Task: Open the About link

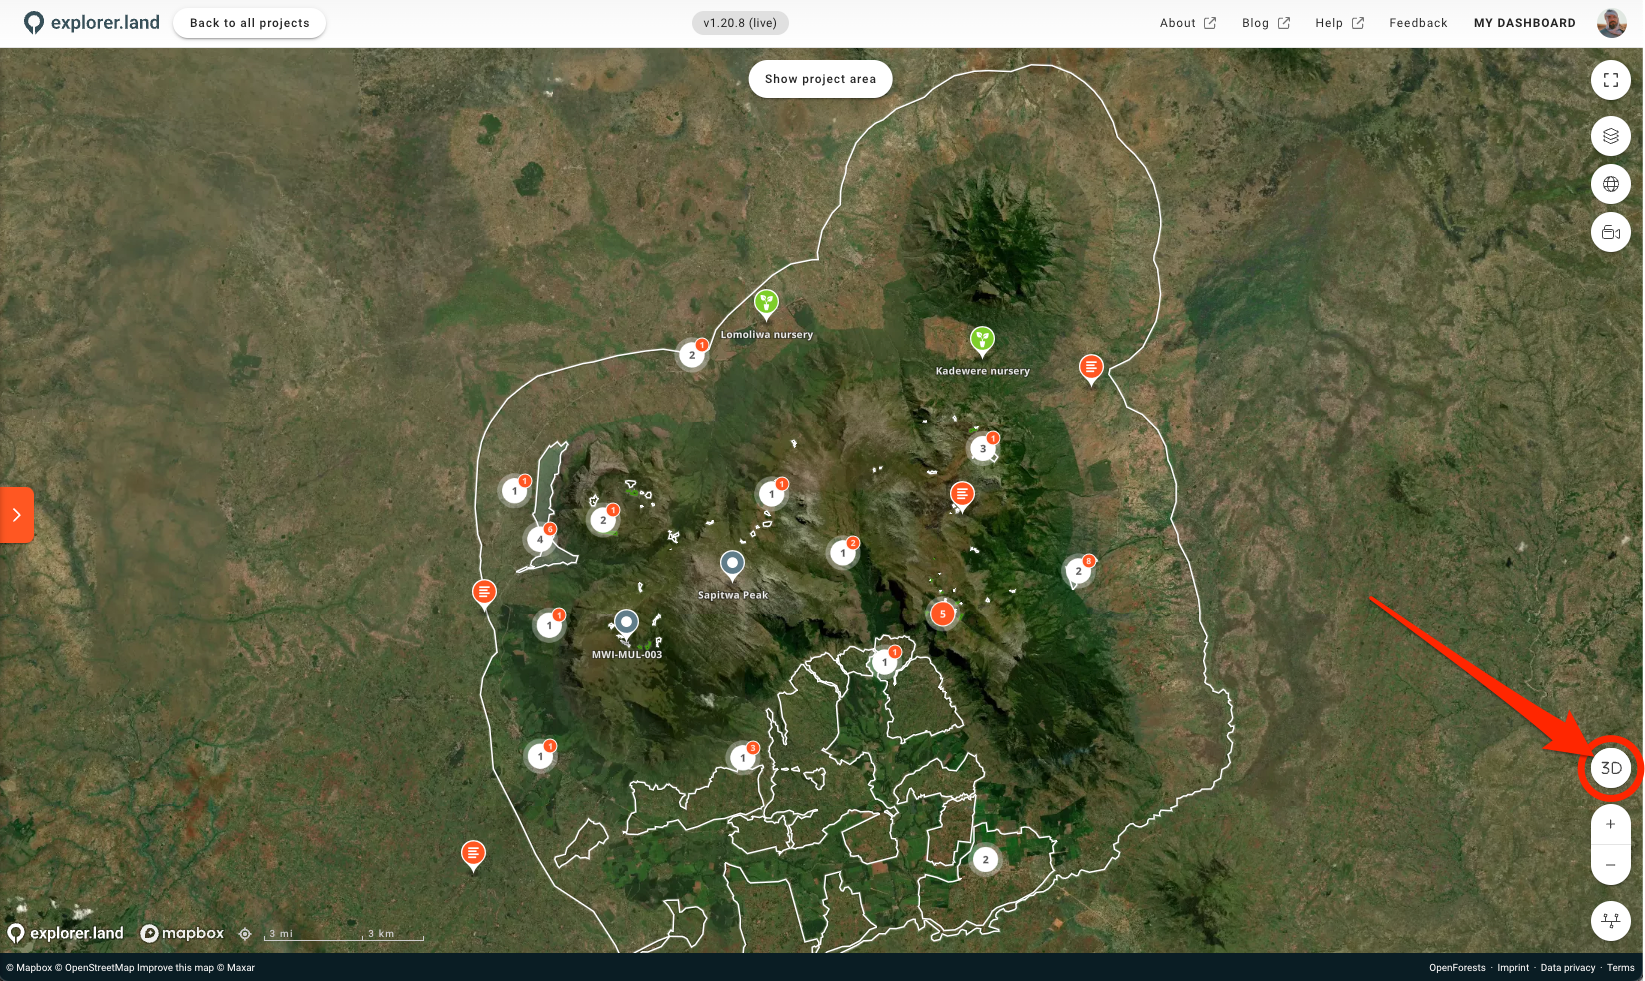Action: click(x=1187, y=23)
